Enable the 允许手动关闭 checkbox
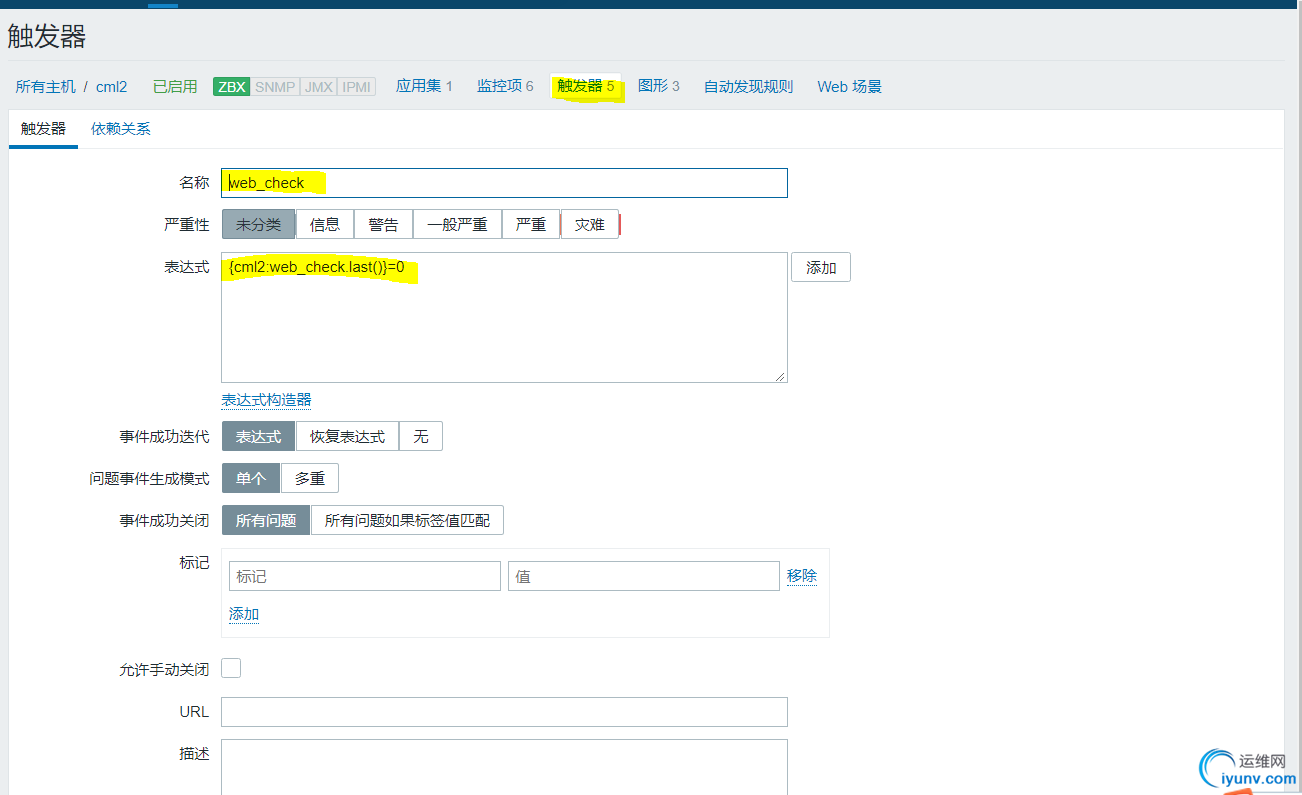The height and width of the screenshot is (795, 1302). tap(231, 668)
